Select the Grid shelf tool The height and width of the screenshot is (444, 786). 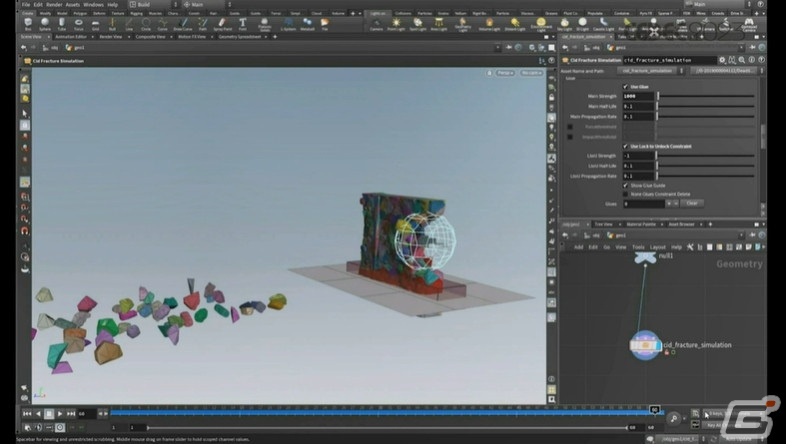(x=95, y=24)
